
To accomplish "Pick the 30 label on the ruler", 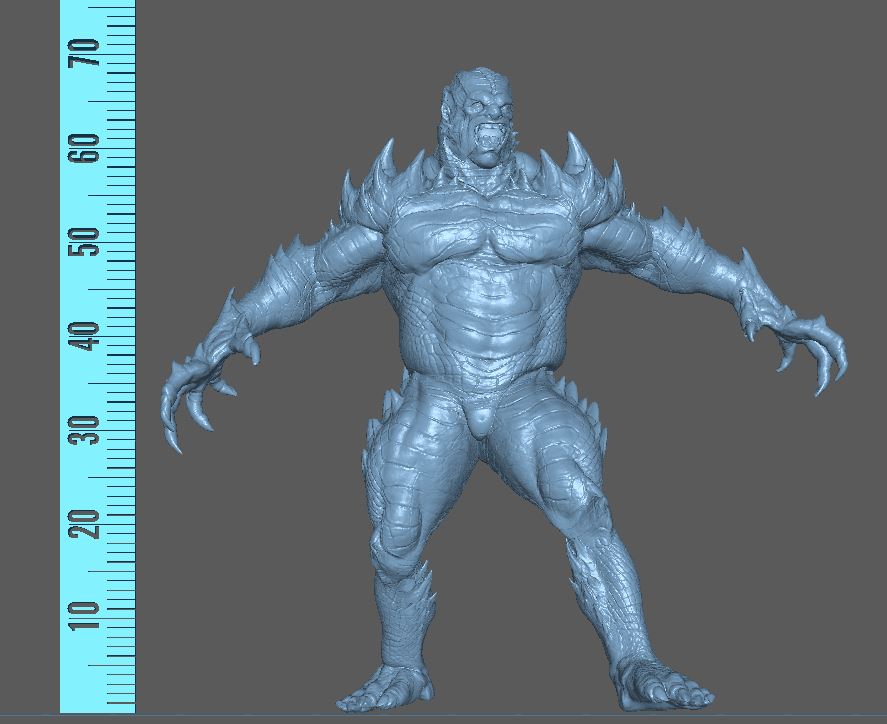I will pos(91,429).
